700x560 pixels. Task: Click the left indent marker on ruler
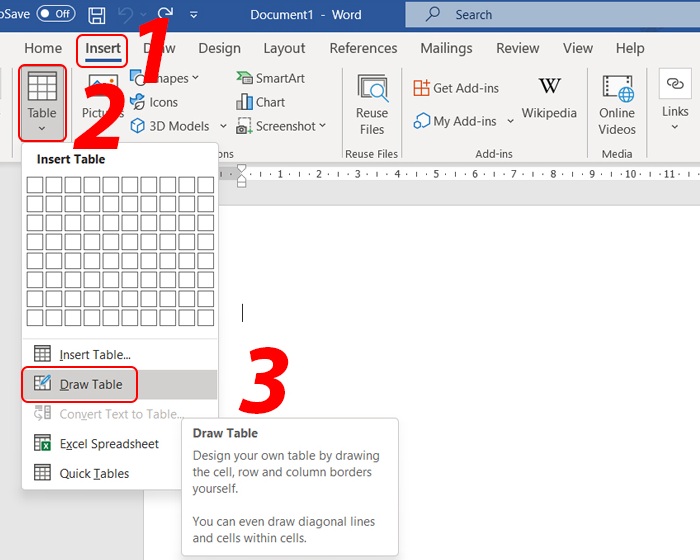pos(242,184)
